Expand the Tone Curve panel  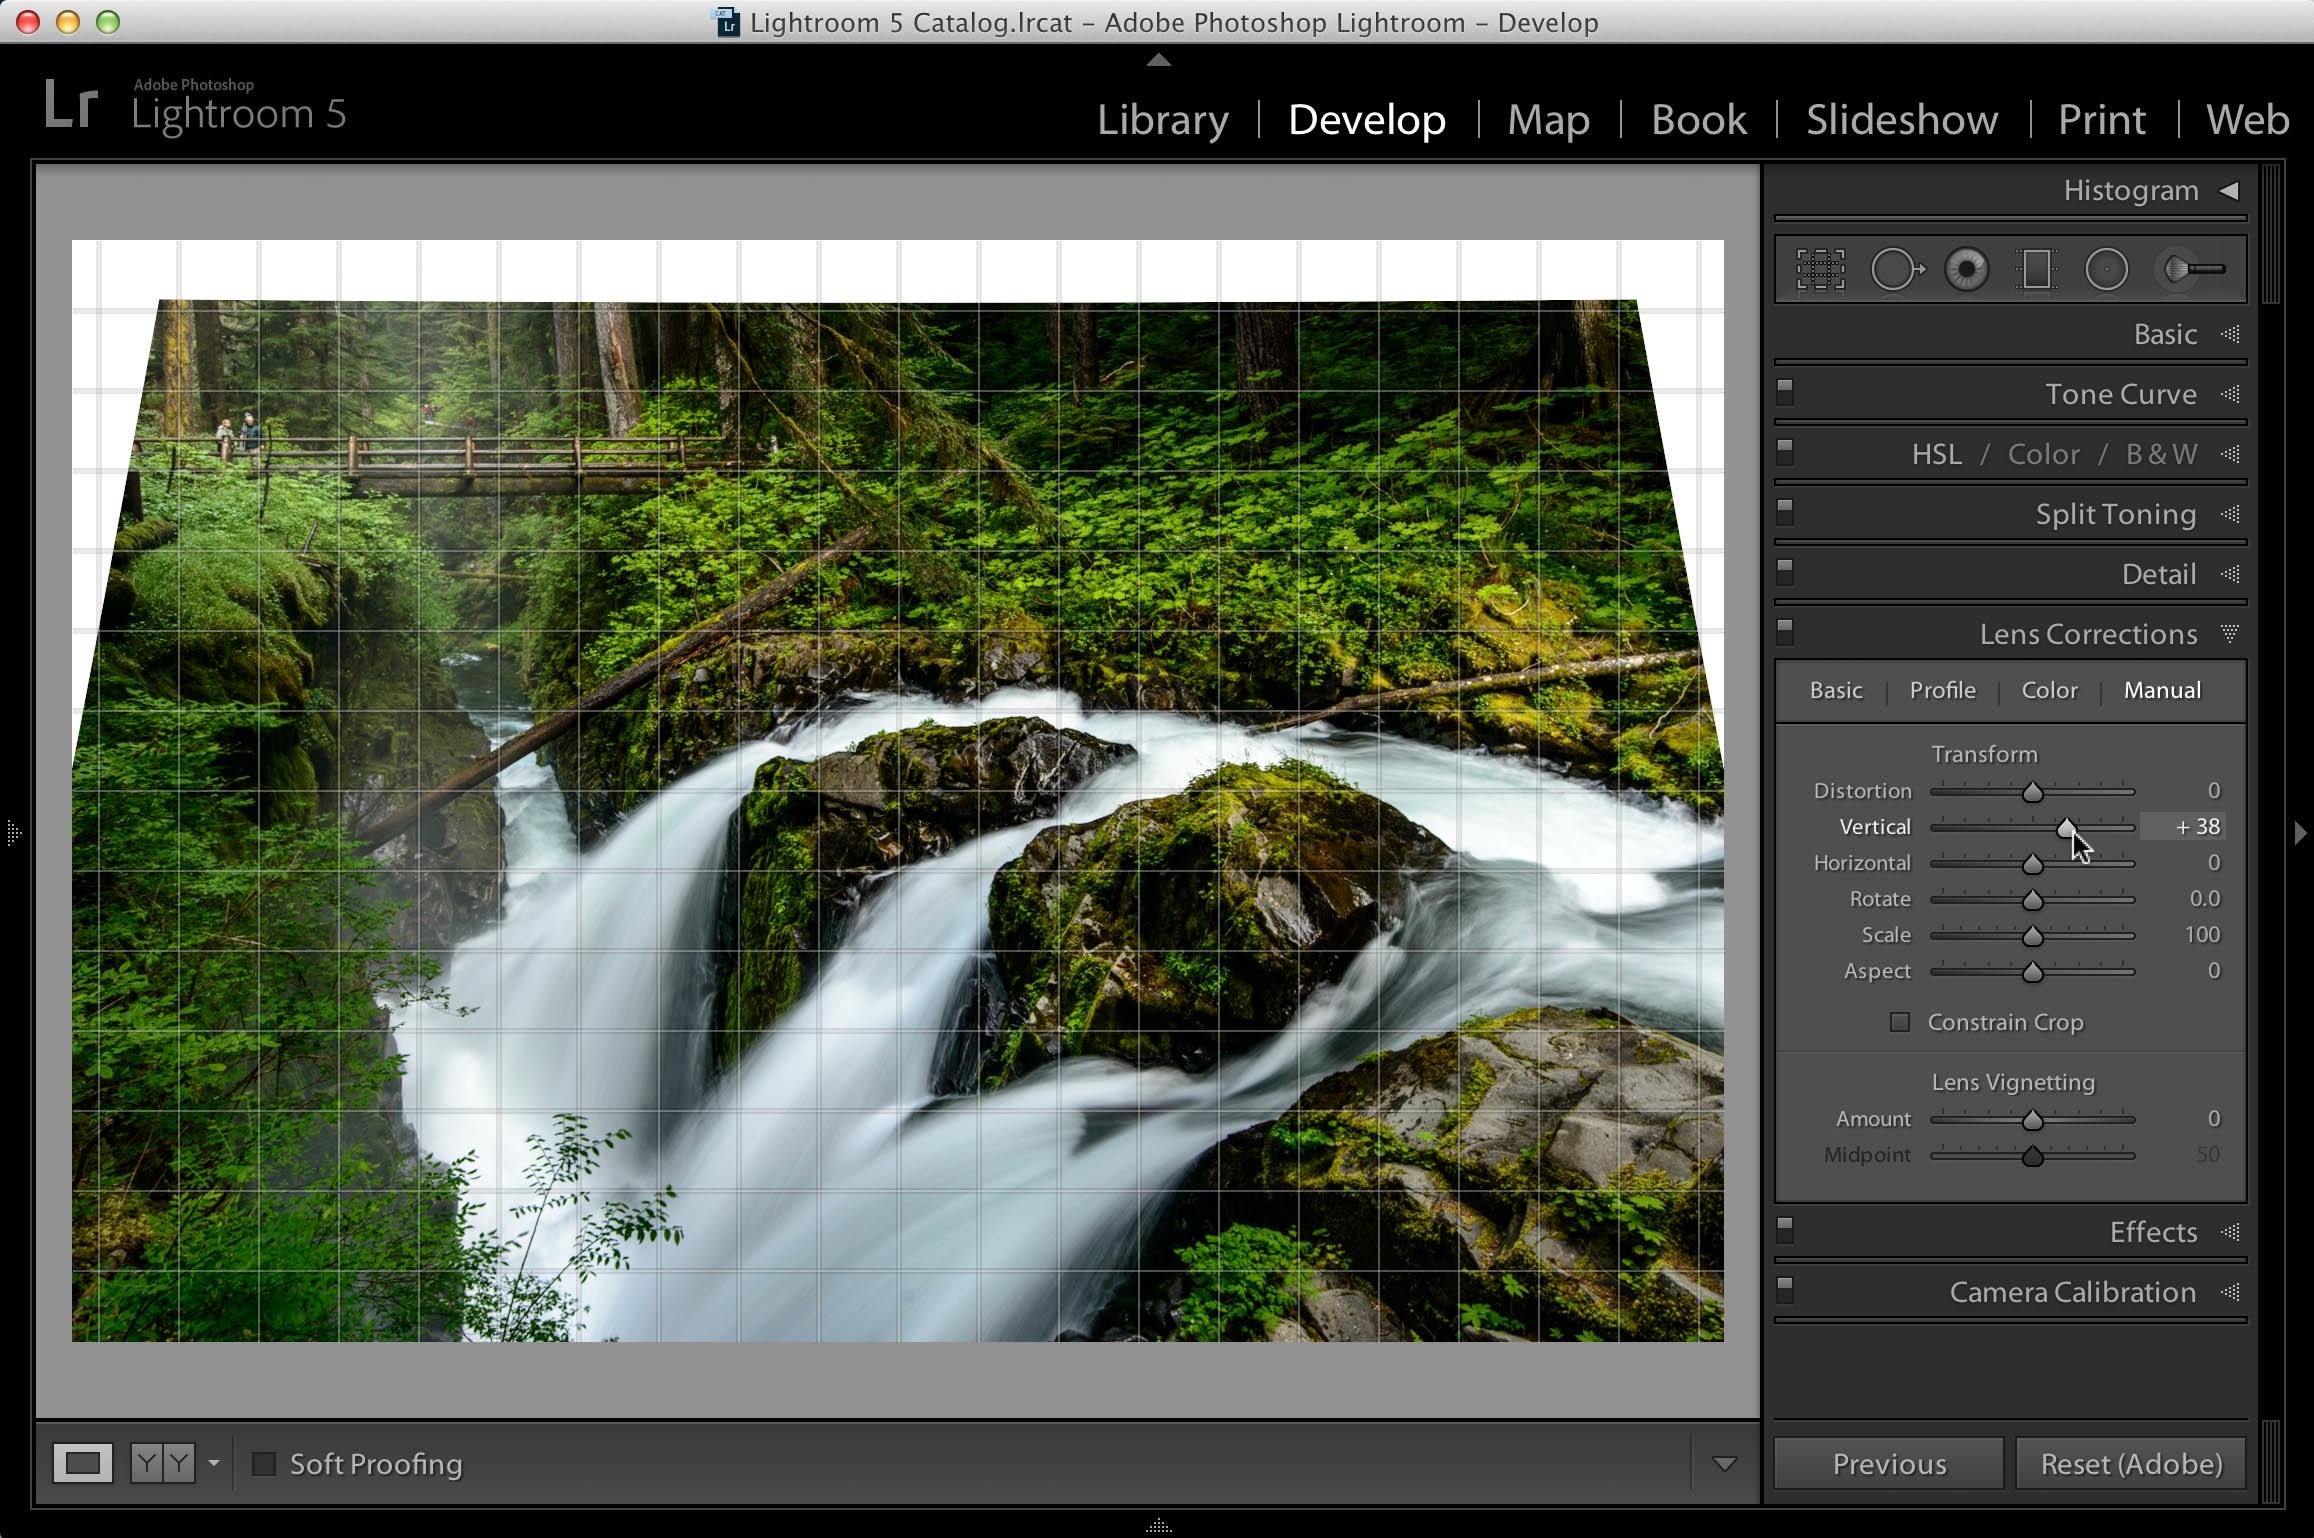click(x=2230, y=394)
